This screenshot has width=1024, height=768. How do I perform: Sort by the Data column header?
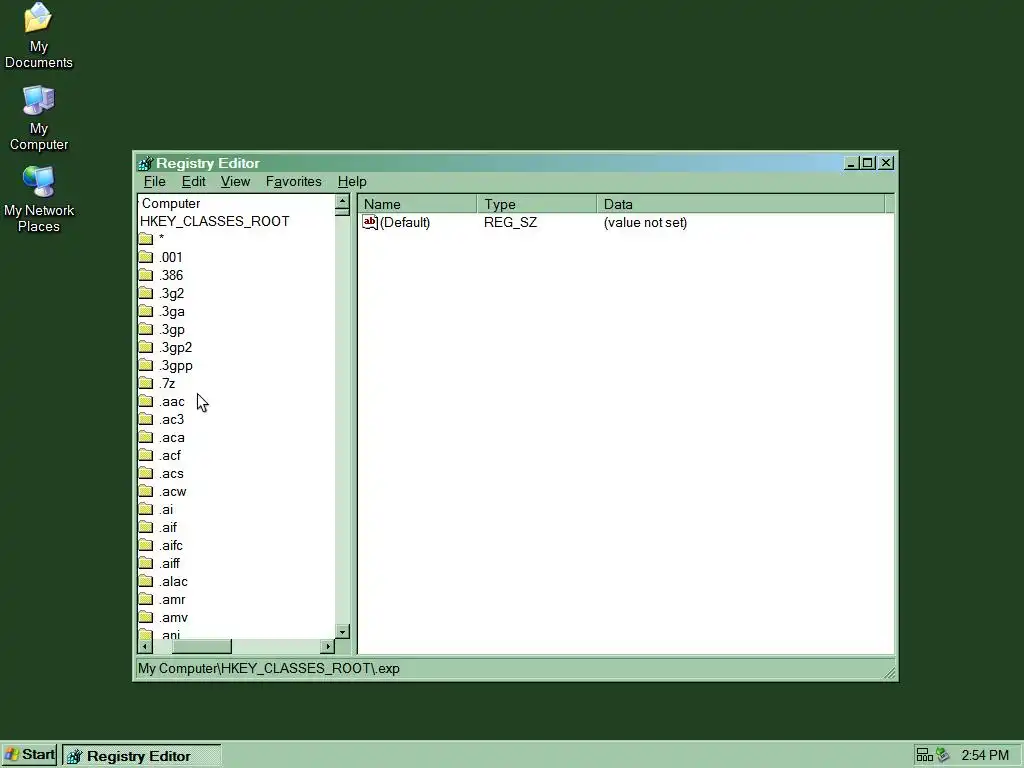pyautogui.click(x=741, y=204)
